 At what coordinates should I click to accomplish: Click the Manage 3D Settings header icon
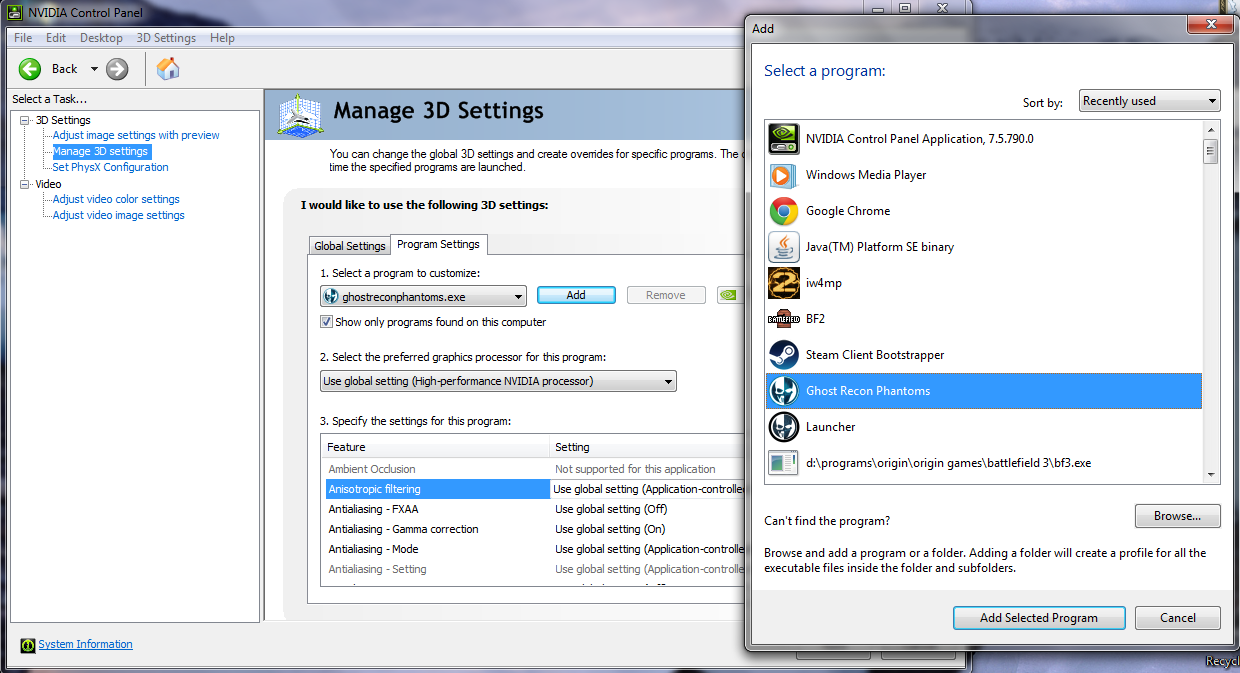point(299,116)
